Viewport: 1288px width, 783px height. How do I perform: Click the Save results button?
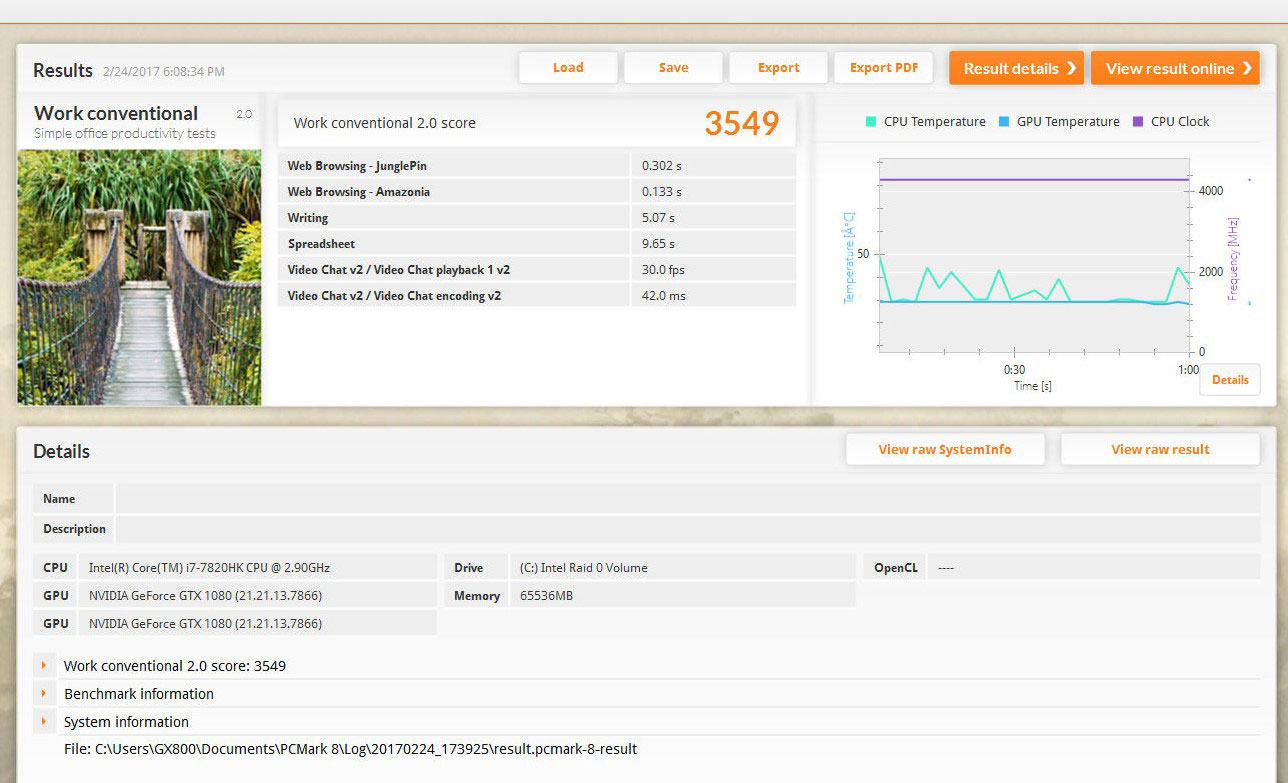[x=673, y=68]
